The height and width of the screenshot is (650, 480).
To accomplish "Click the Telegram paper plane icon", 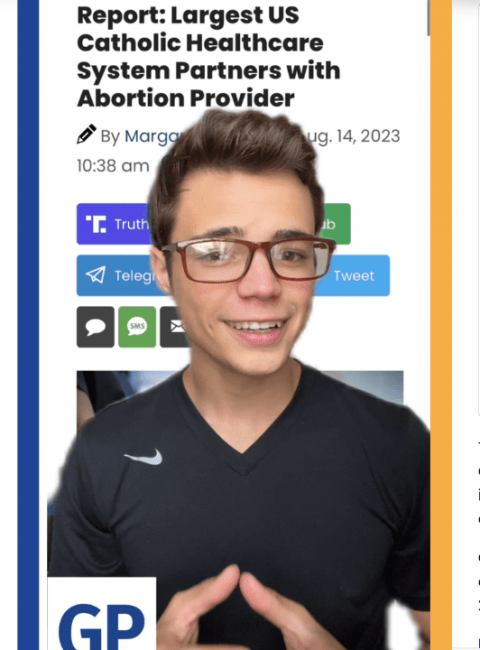I will [x=95, y=275].
